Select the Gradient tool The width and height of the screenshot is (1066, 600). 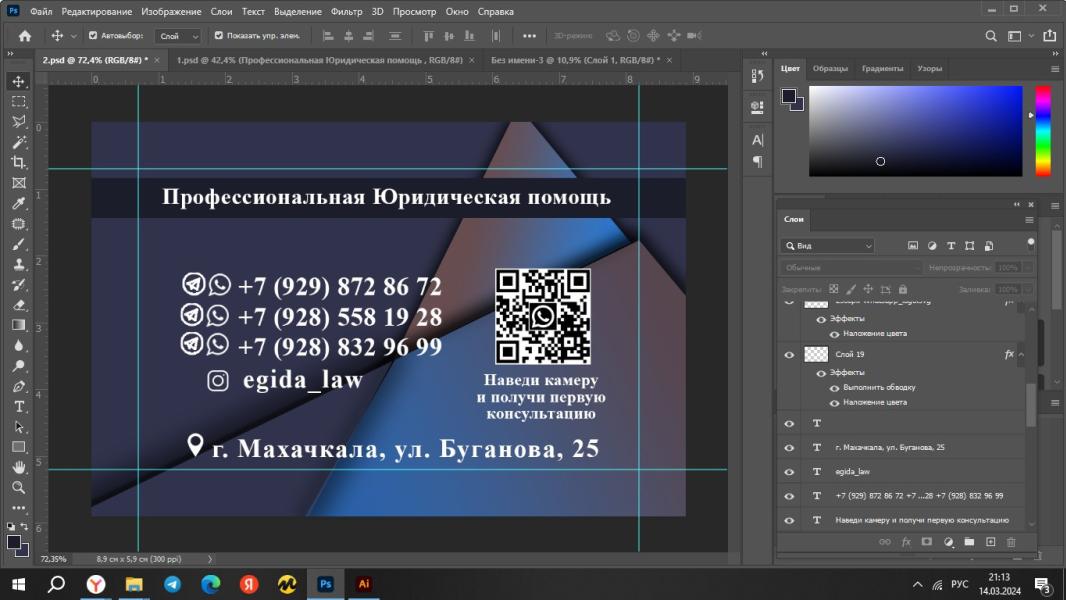pyautogui.click(x=18, y=325)
